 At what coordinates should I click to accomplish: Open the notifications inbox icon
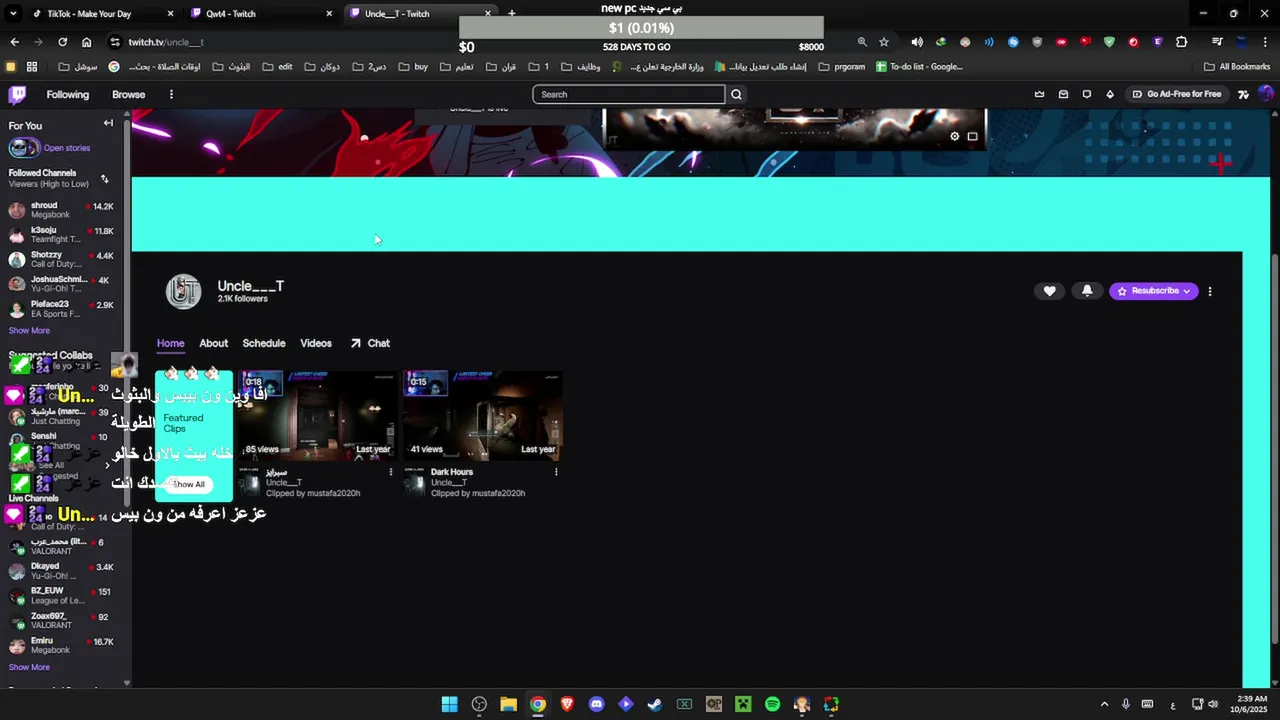pos(1063,94)
